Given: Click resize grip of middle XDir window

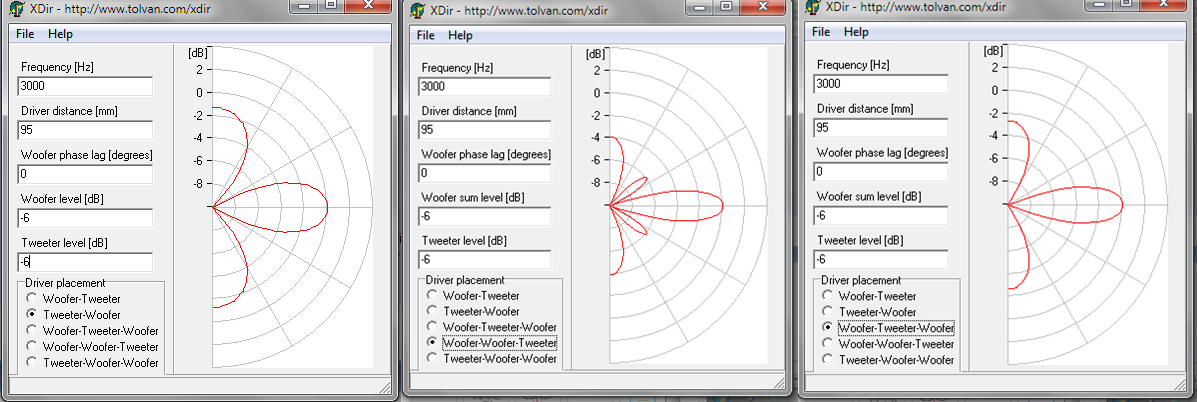Looking at the screenshot, I should 779,381.
